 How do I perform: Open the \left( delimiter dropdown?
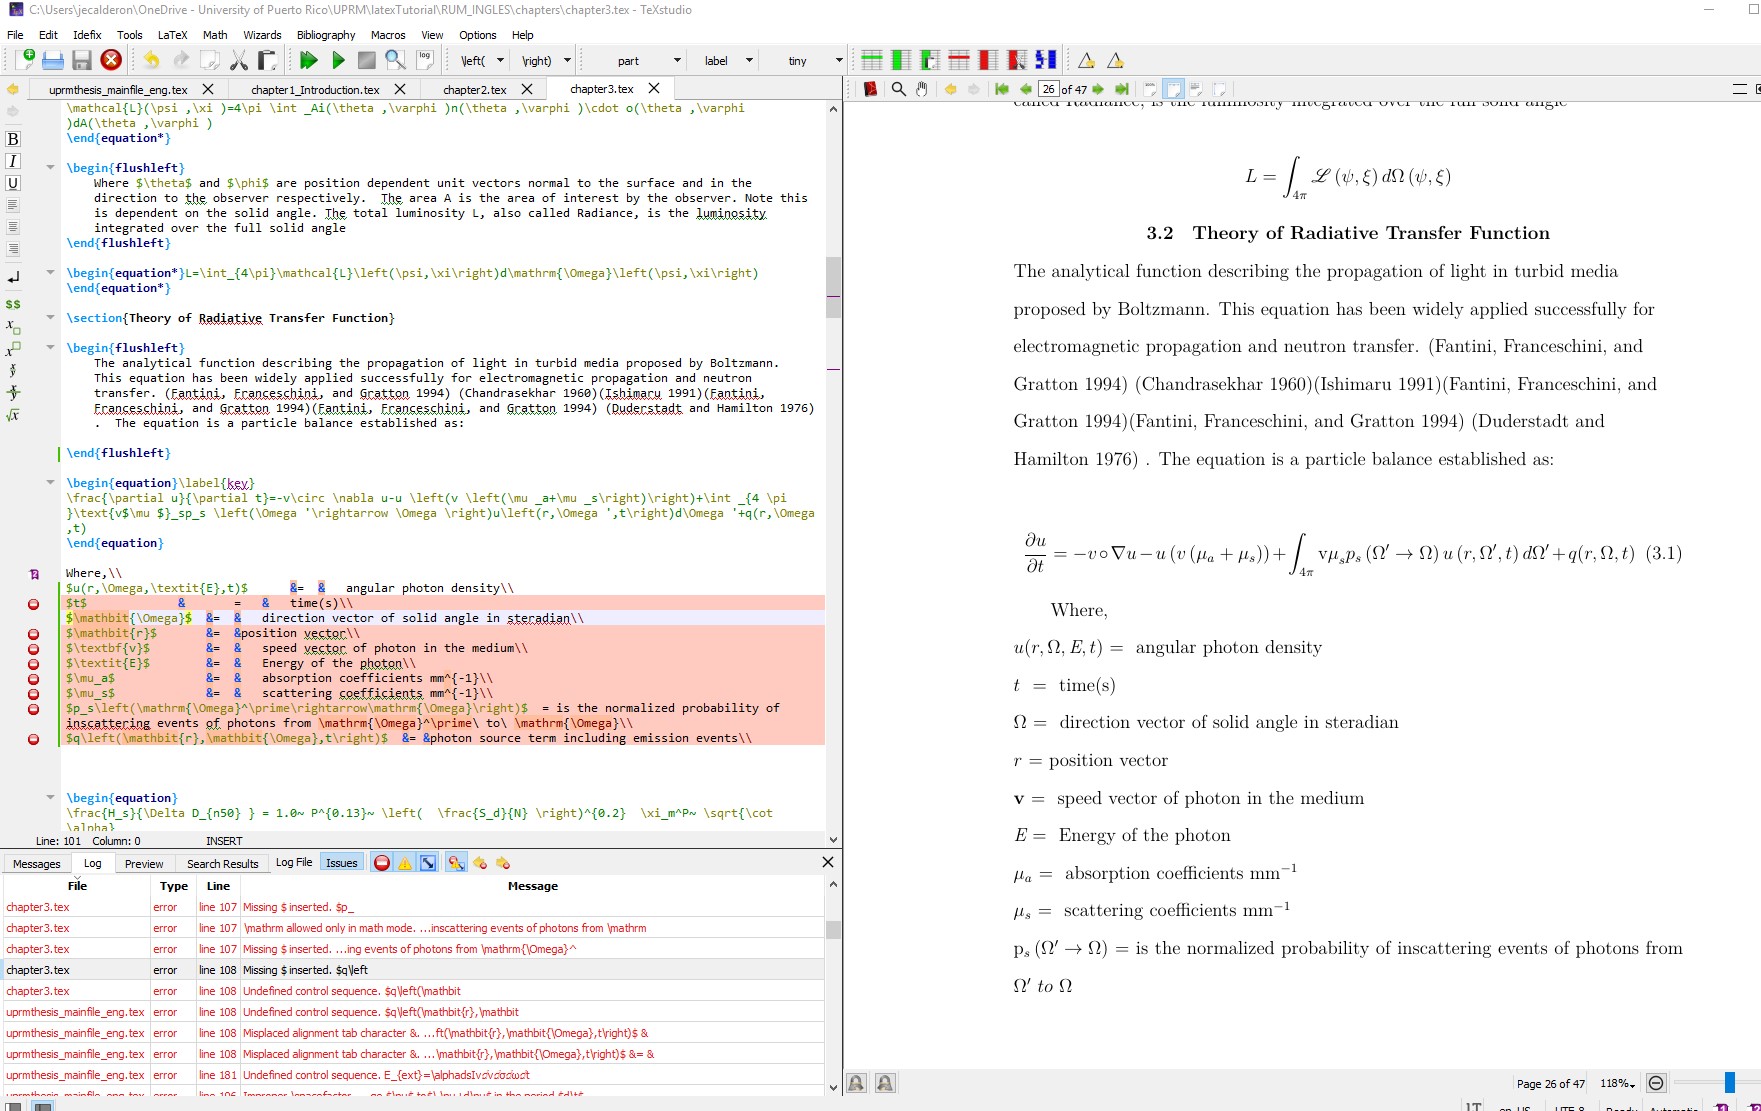coord(501,61)
